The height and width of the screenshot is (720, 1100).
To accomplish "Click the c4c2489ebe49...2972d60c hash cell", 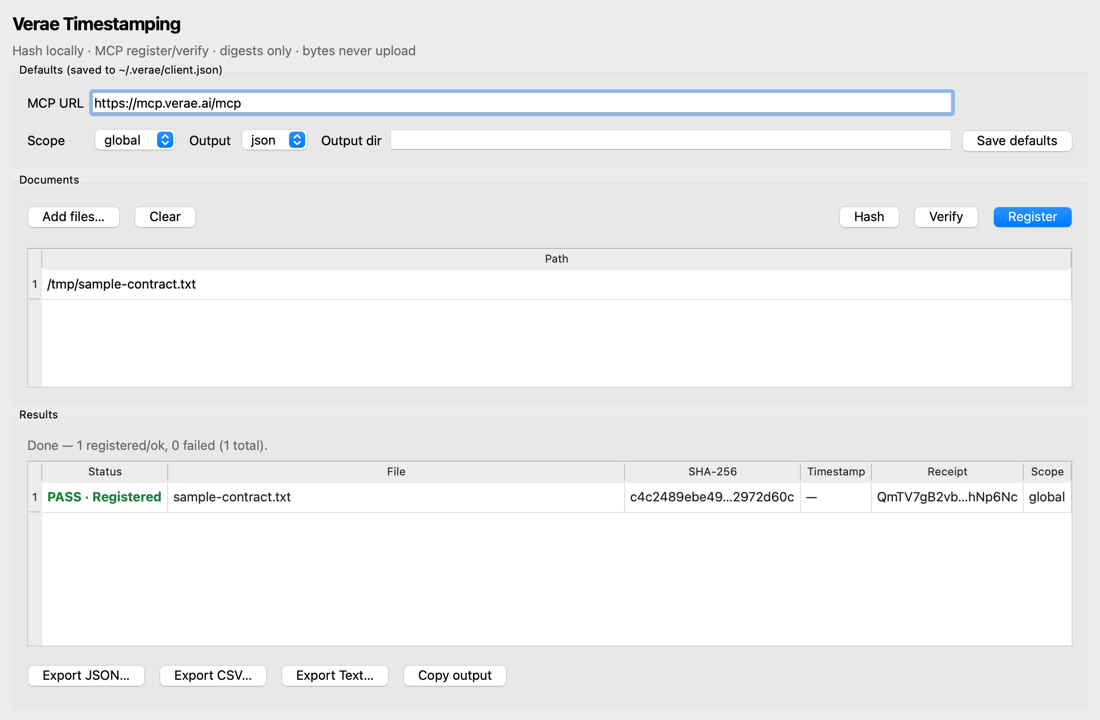I will pos(712,497).
